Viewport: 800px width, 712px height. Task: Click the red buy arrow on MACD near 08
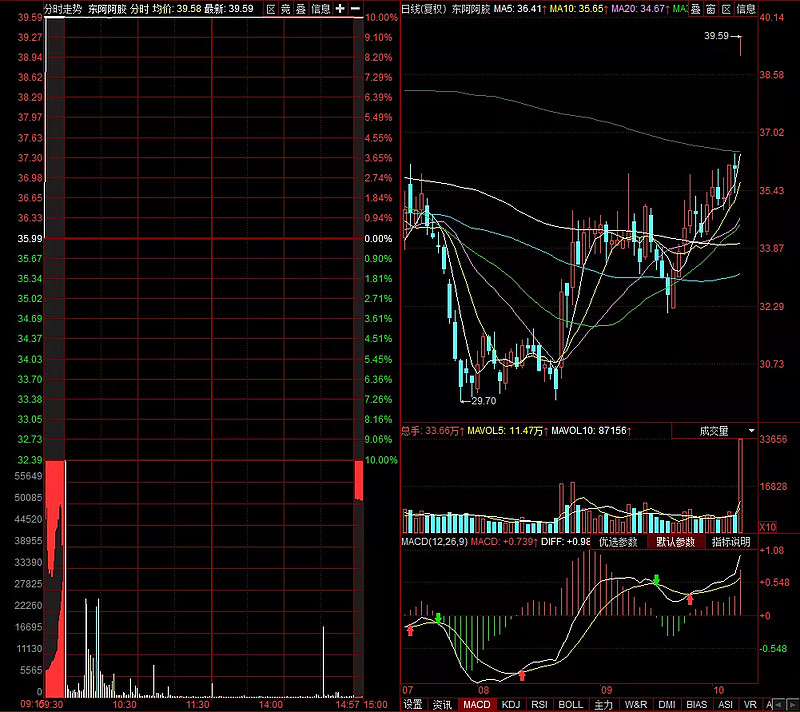521,676
